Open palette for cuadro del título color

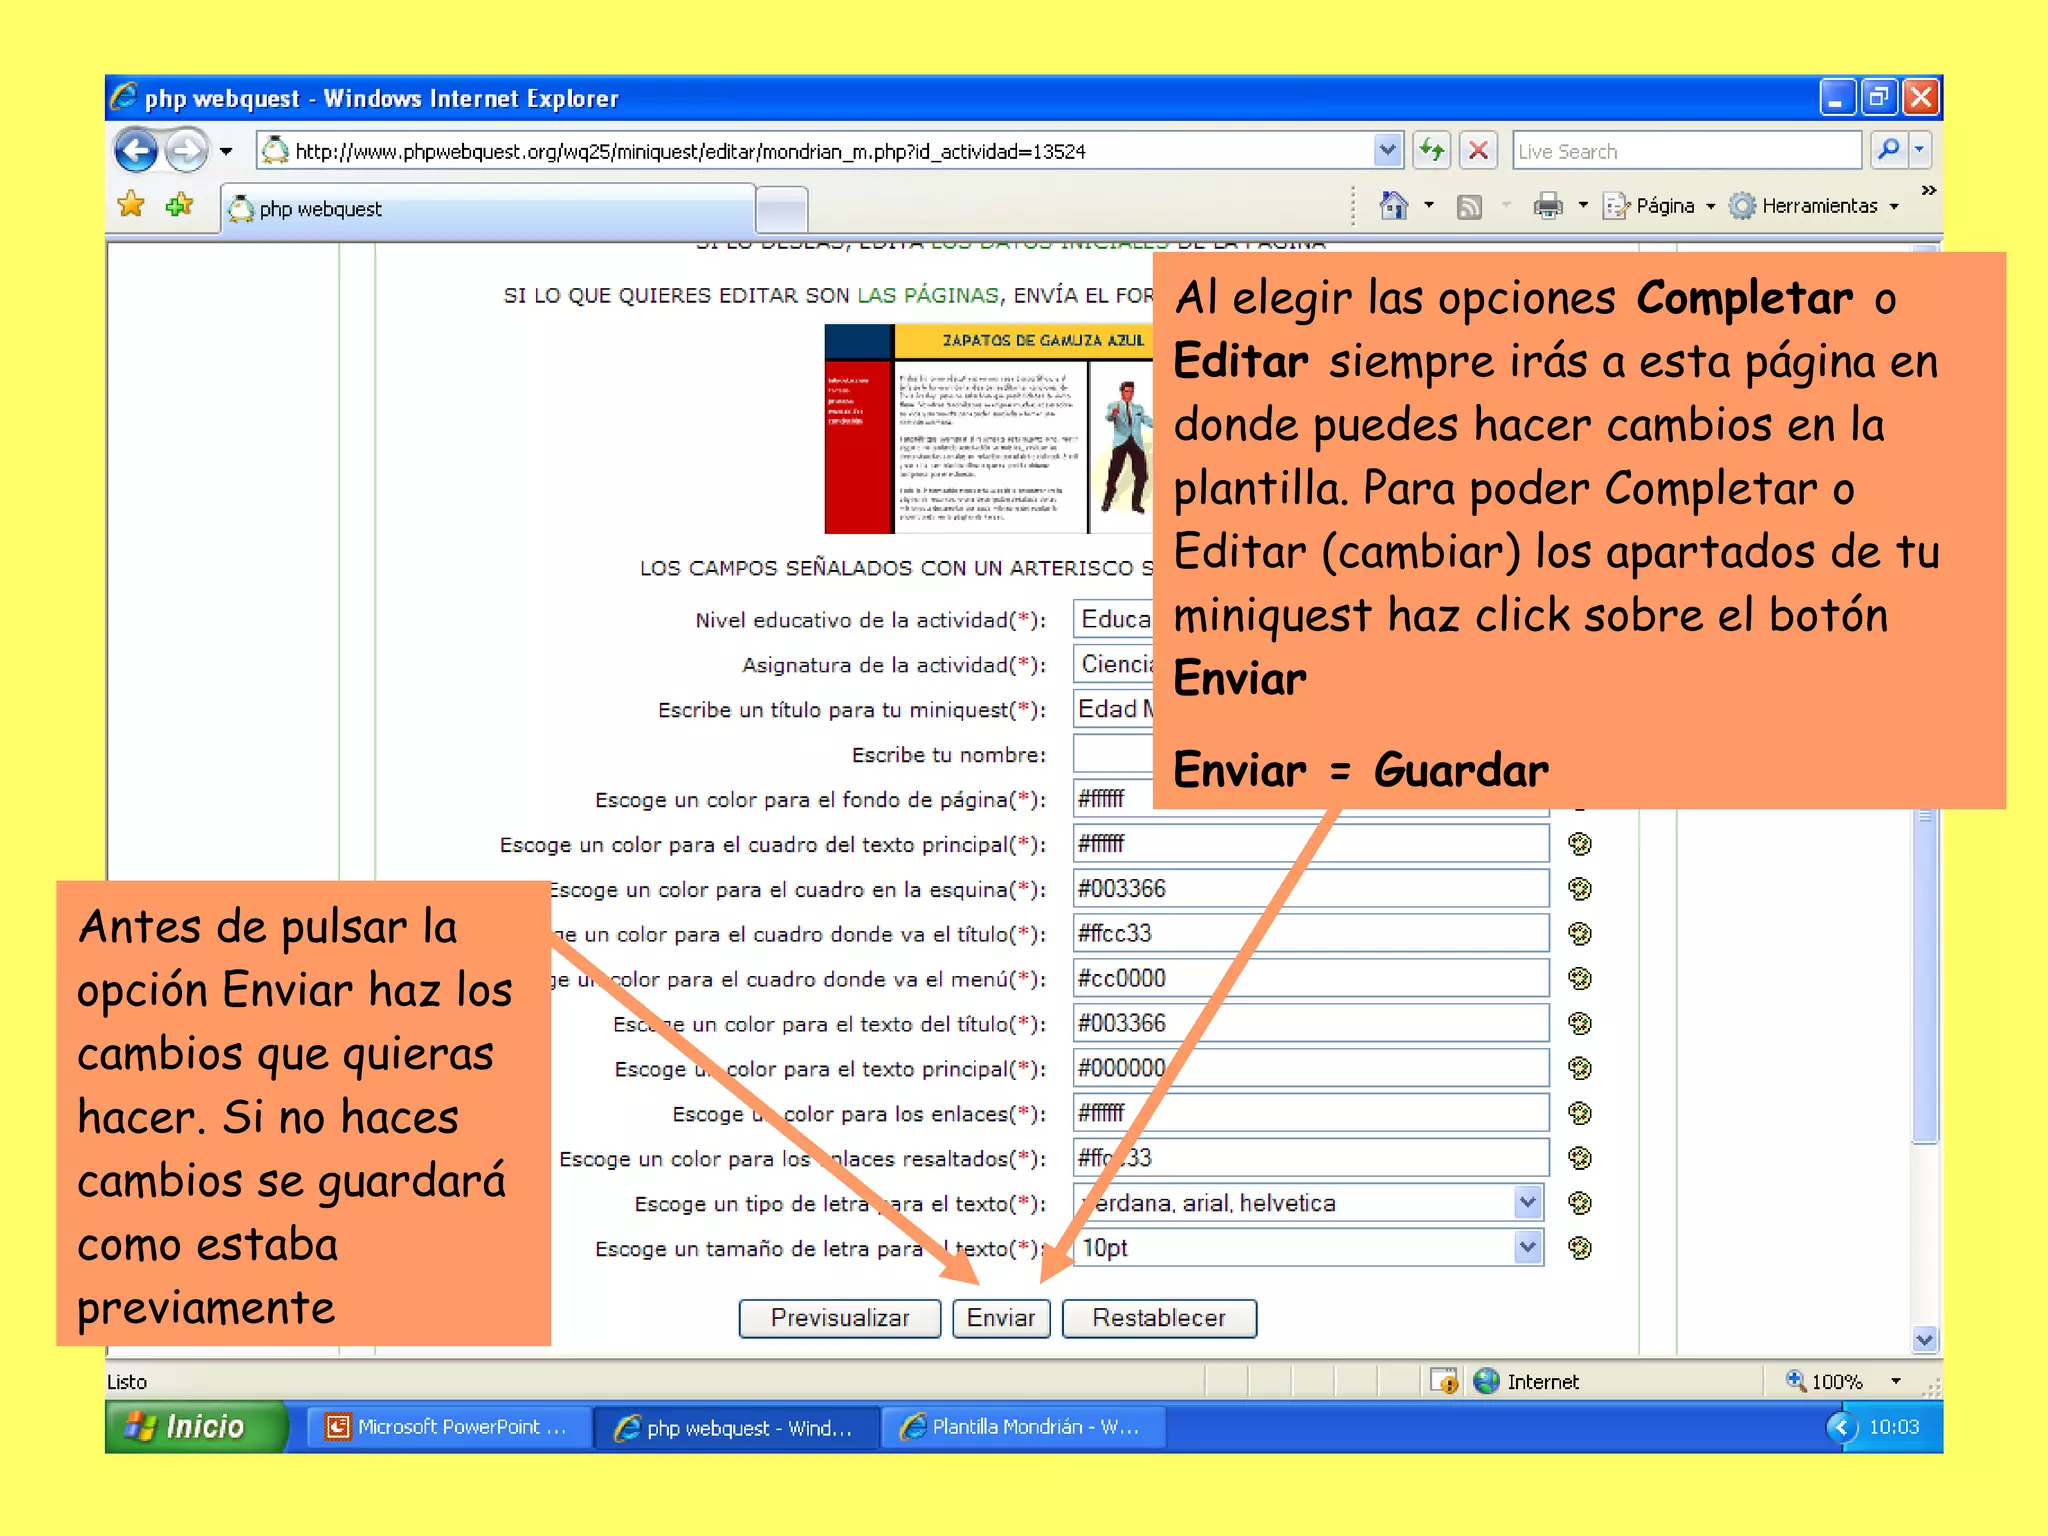click(x=1580, y=934)
